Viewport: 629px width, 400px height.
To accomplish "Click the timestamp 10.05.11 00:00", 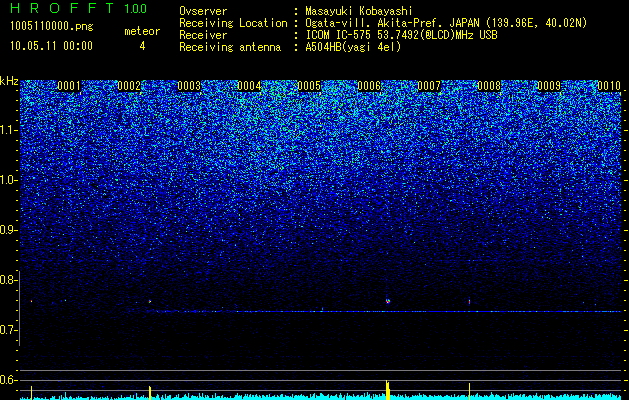I will pos(51,46).
